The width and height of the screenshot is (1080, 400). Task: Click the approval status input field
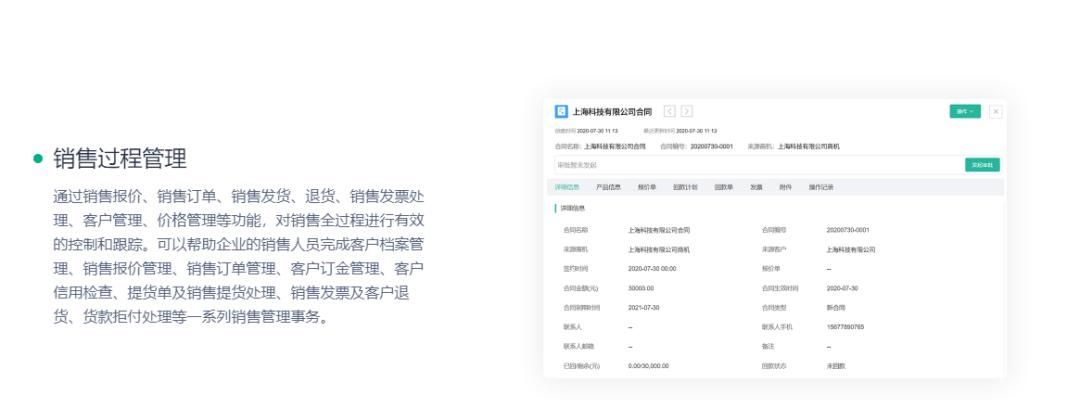pos(758,165)
